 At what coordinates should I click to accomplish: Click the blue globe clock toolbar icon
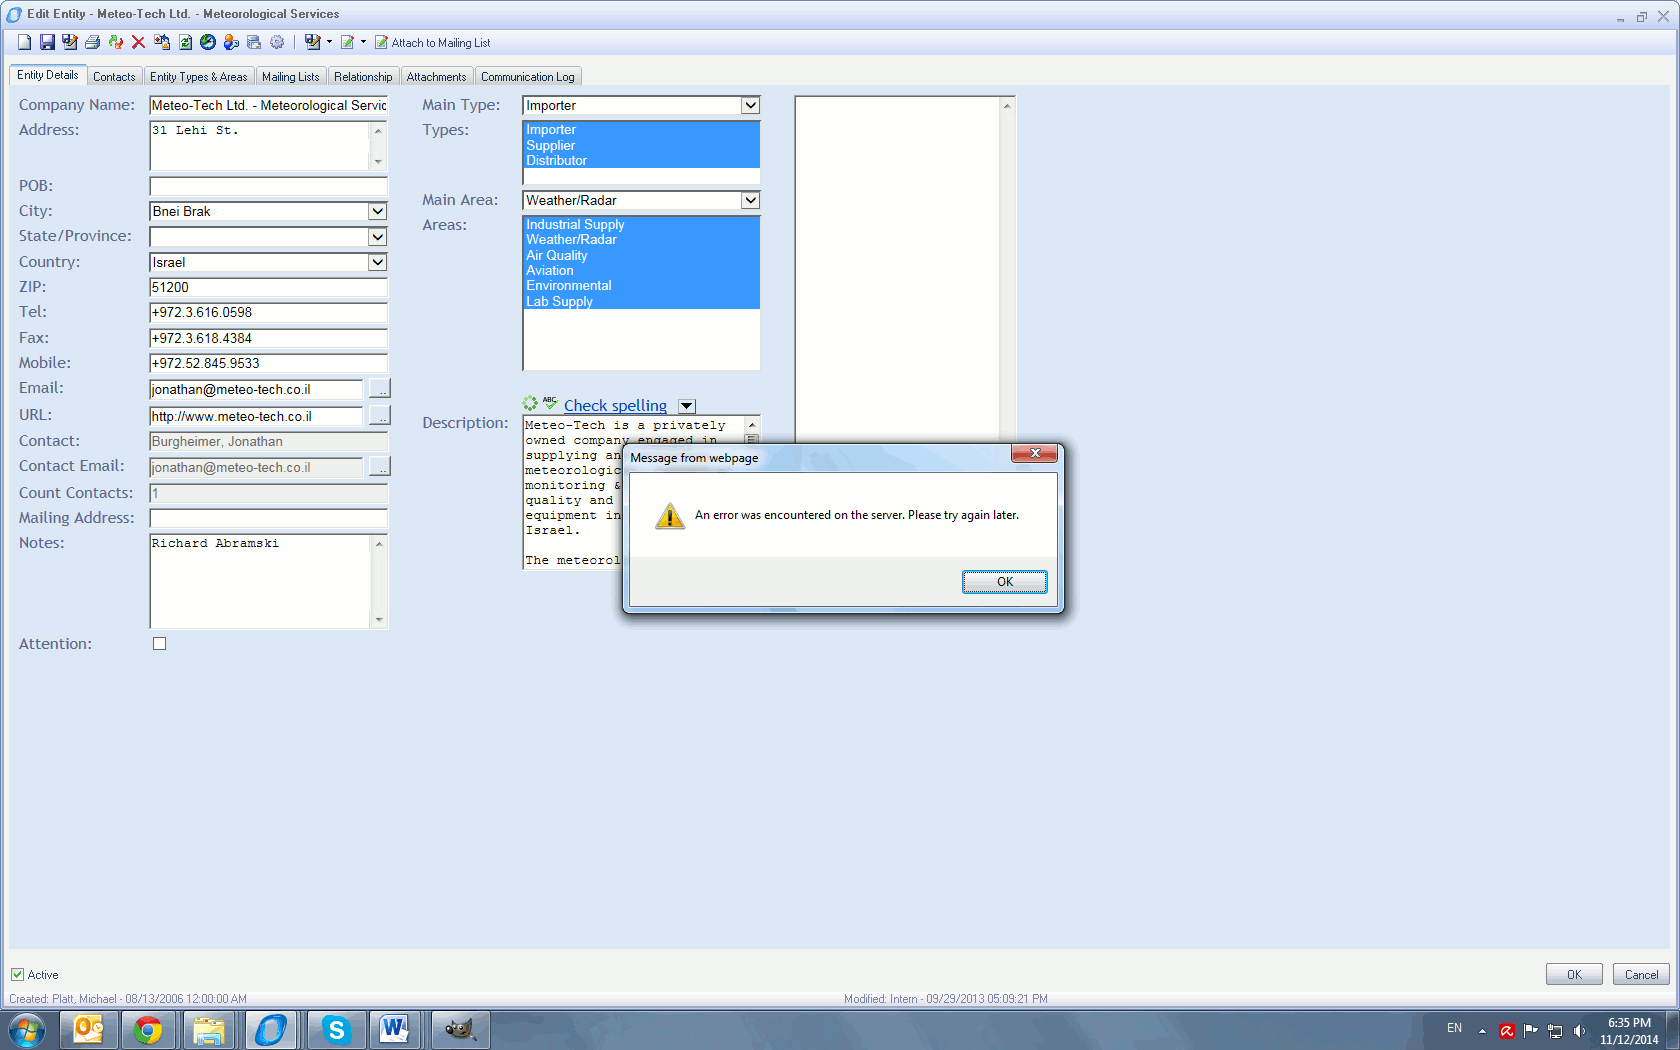click(208, 42)
